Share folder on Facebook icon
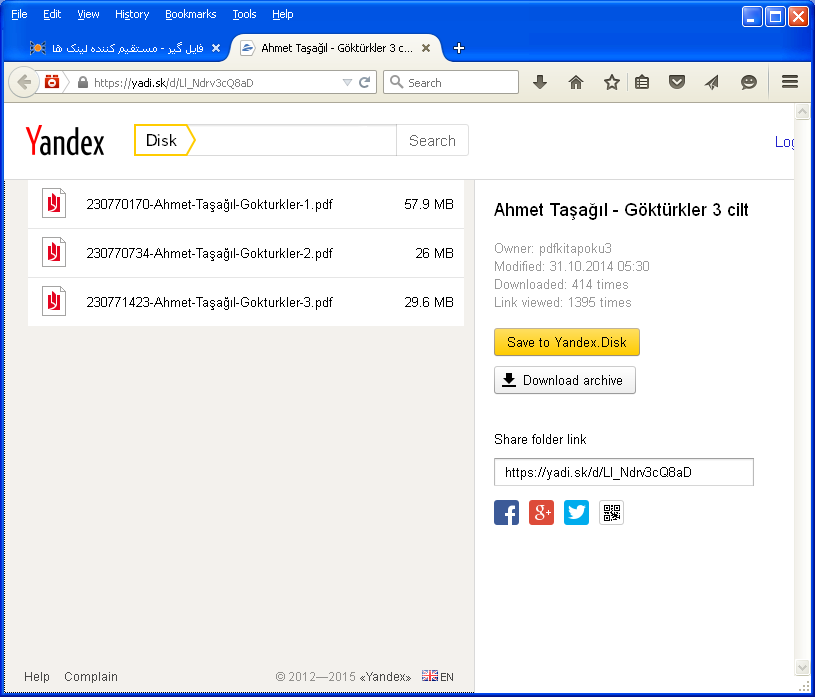The width and height of the screenshot is (815, 697). coord(506,512)
